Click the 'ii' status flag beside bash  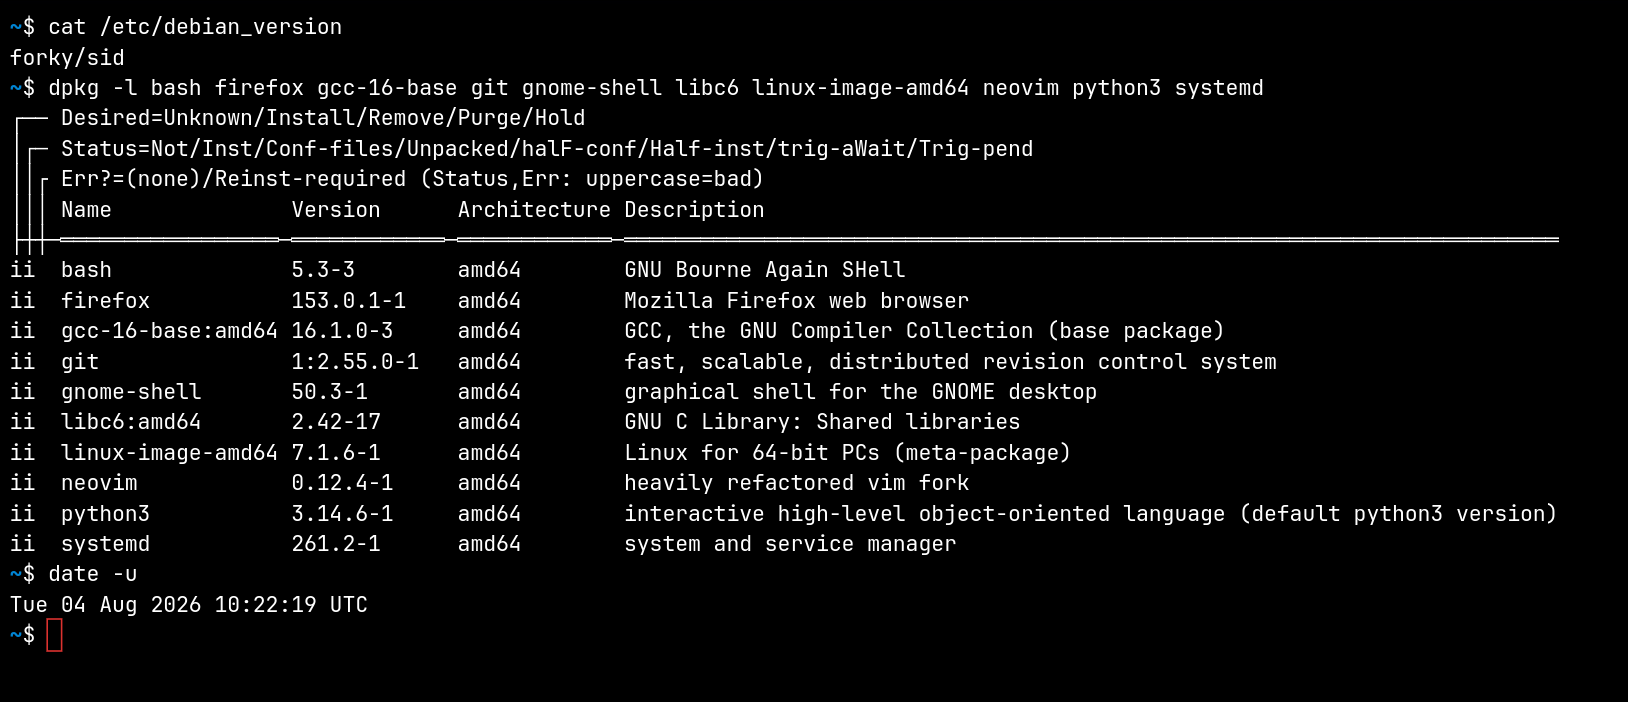pyautogui.click(x=22, y=270)
